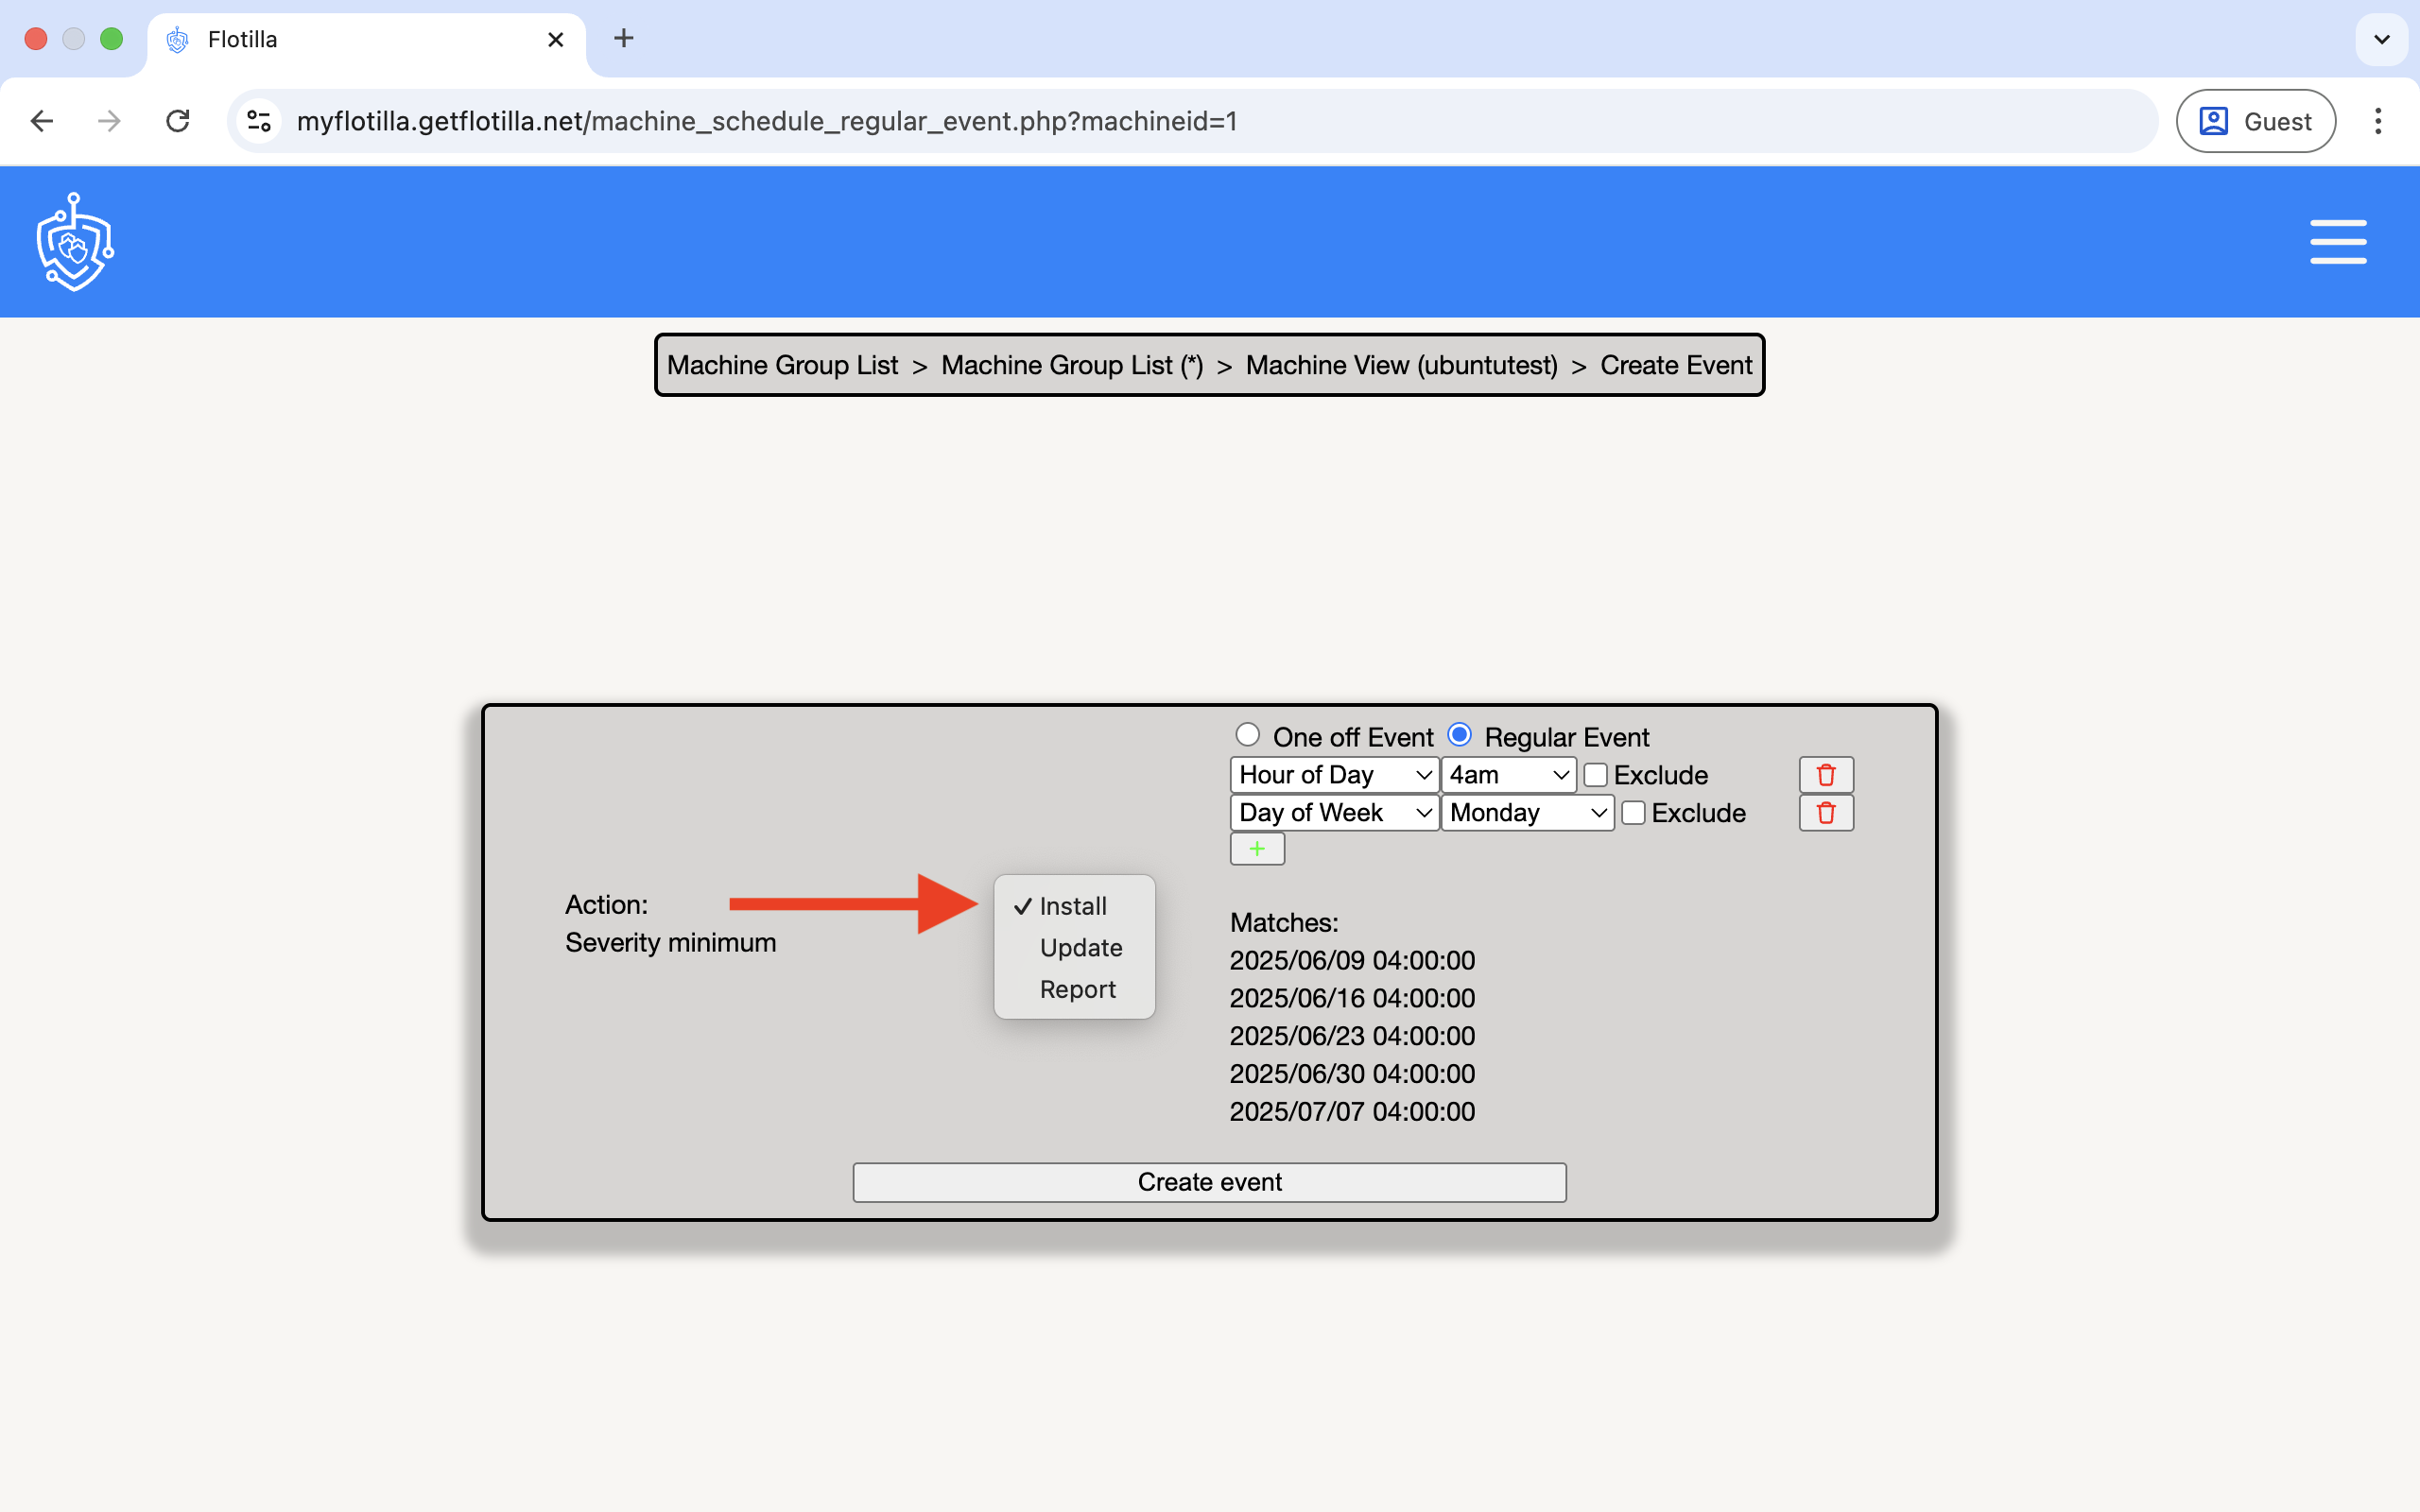
Task: Choose Update in Action menu
Action: (1080, 947)
